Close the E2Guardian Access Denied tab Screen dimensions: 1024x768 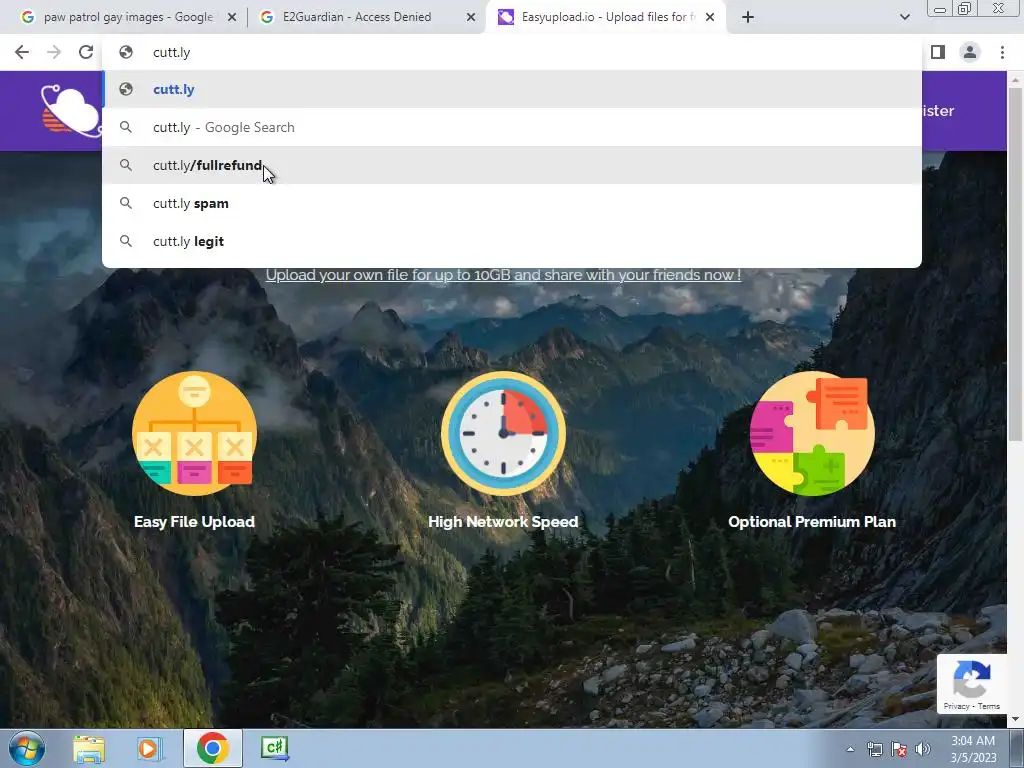pos(471,18)
